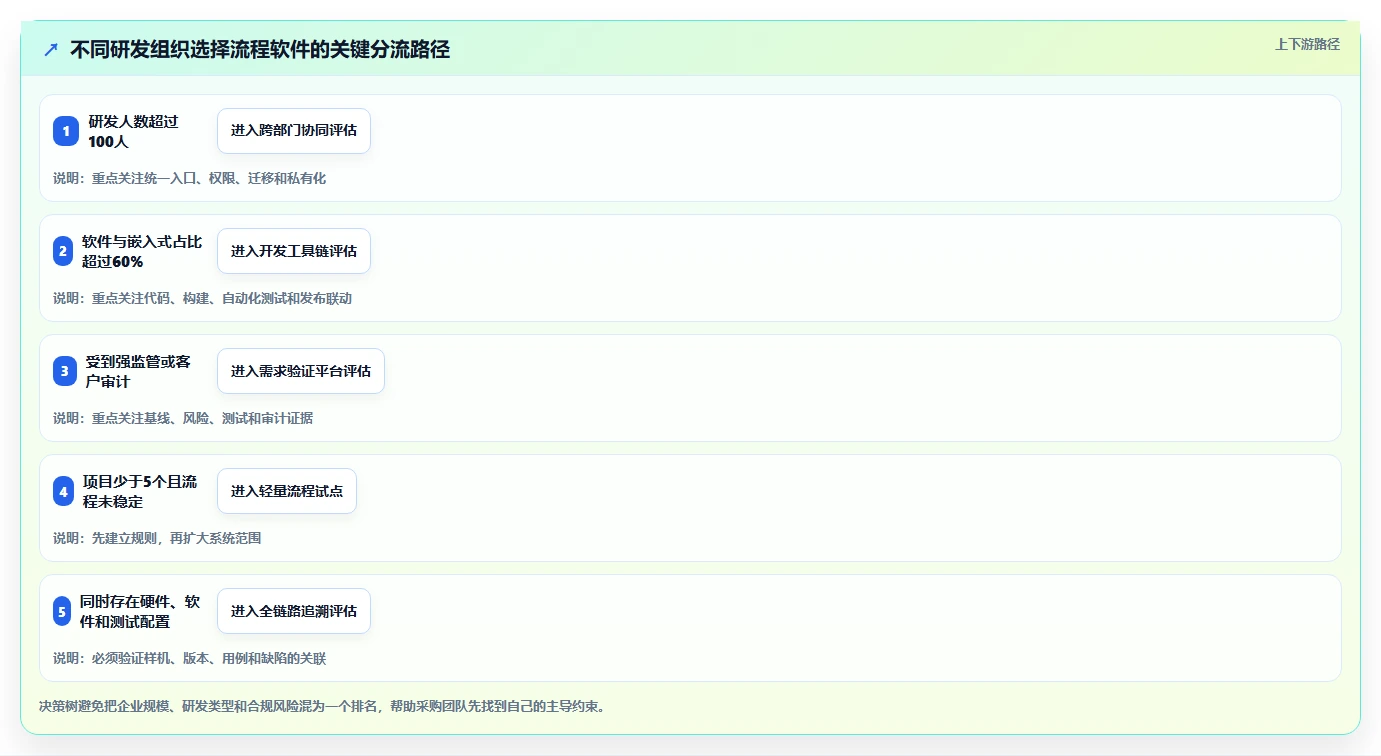Viewport: 1381px width, 756px height.
Task: Click the note 说明：重点关注统一入口、权限、迁移和私有化
Action: (190, 178)
